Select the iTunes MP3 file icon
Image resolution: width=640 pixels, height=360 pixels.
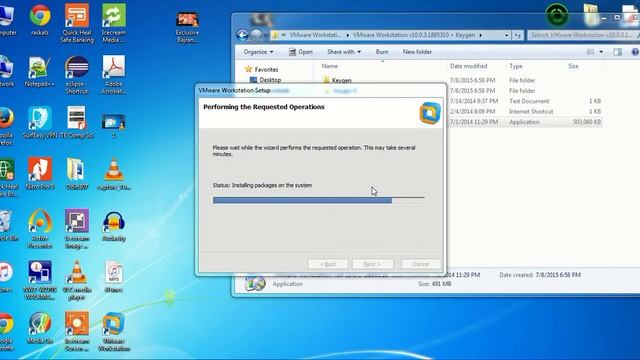tap(113, 277)
